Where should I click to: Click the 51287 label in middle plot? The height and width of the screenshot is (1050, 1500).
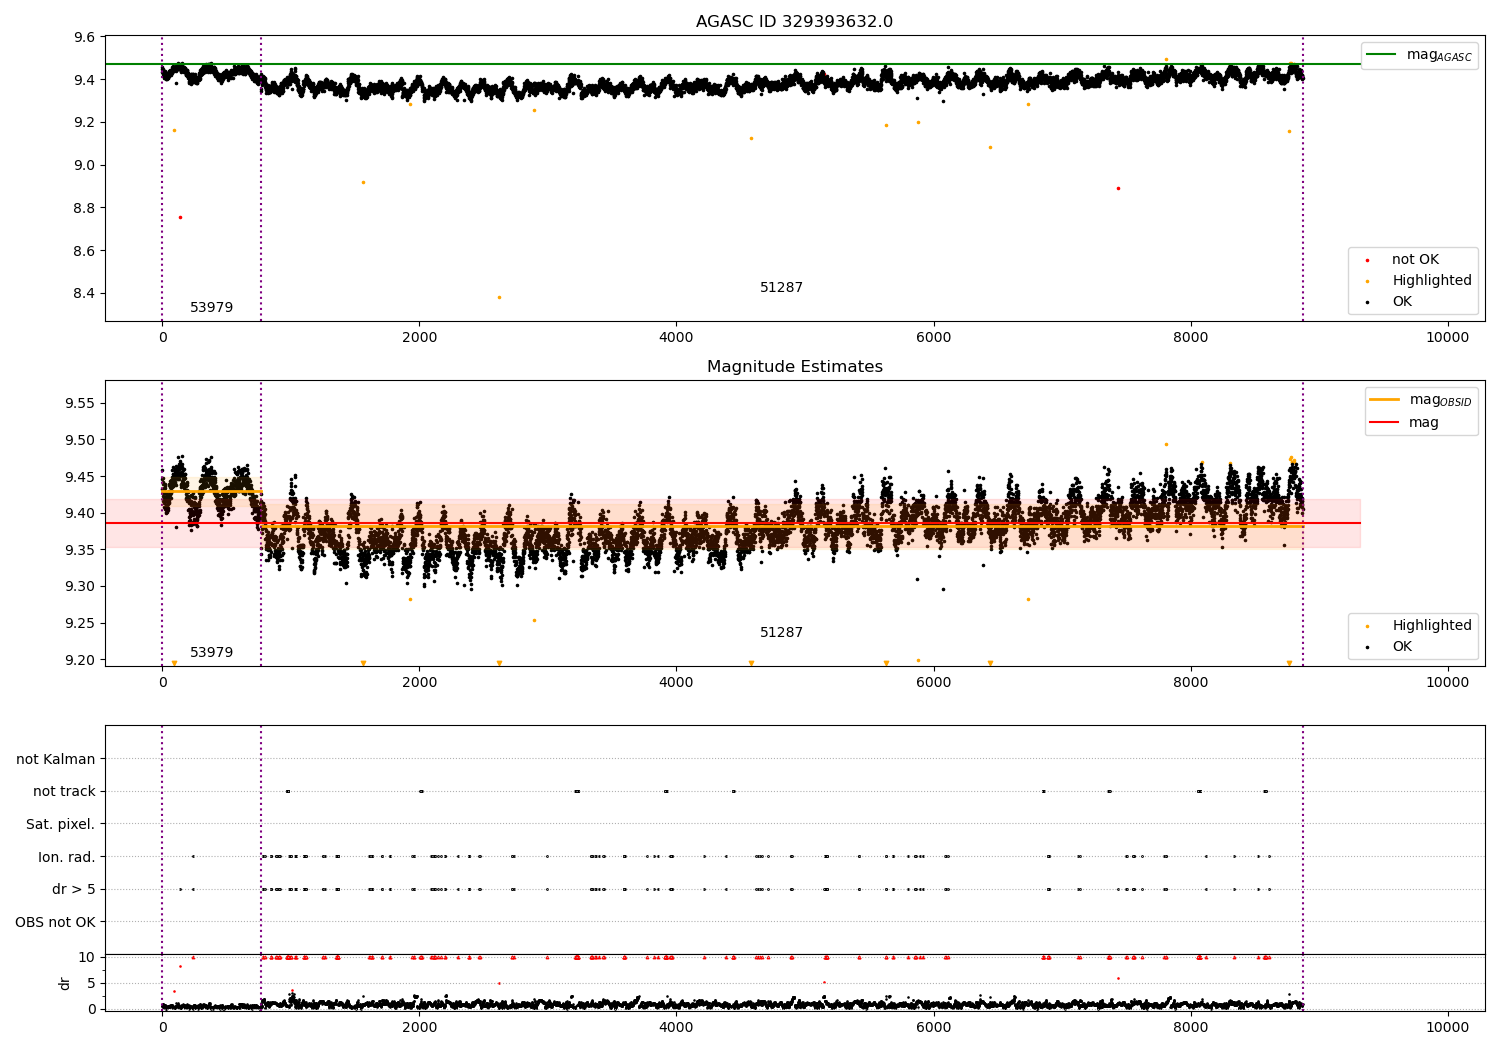781,633
